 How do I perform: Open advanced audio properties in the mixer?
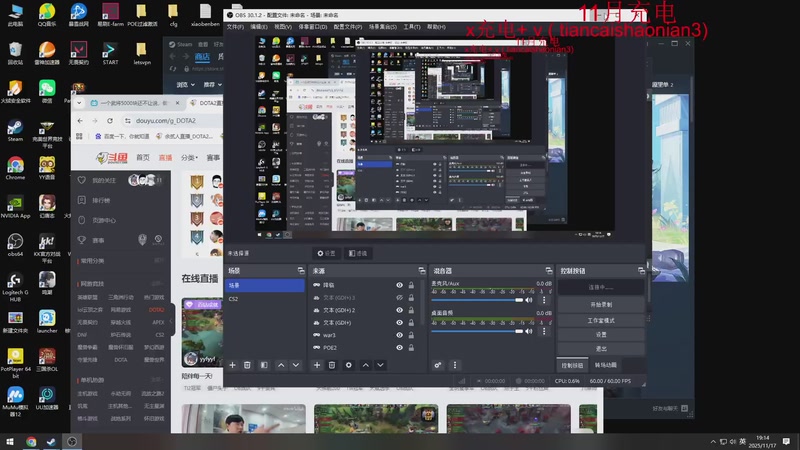pyautogui.click(x=439, y=365)
